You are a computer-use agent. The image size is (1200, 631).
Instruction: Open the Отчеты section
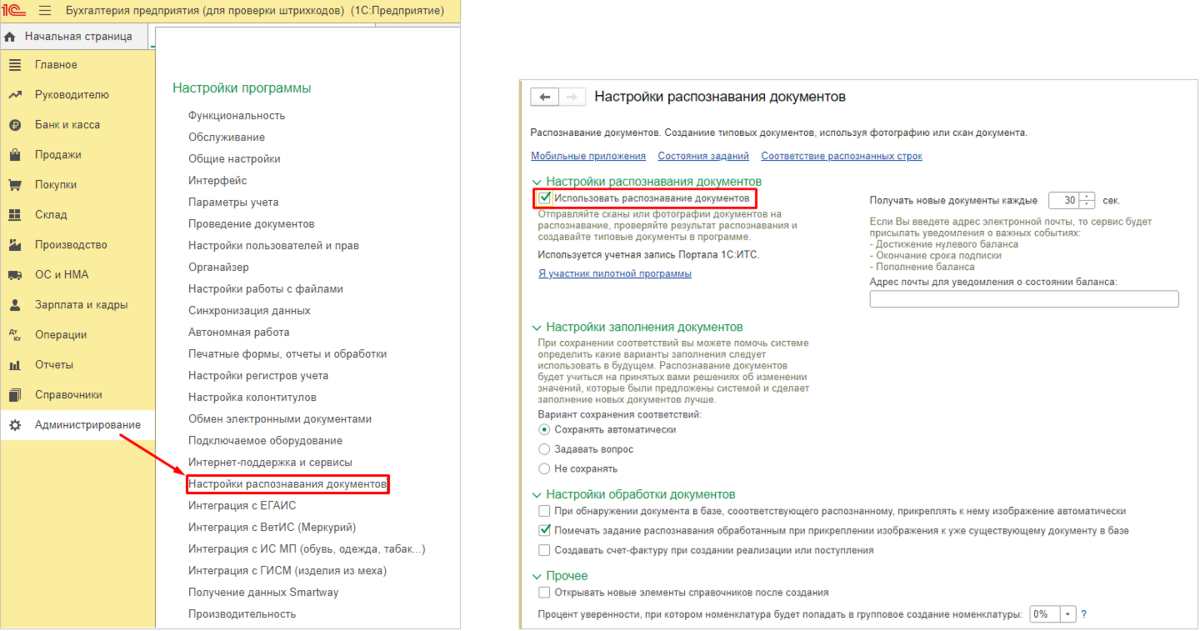pos(55,365)
